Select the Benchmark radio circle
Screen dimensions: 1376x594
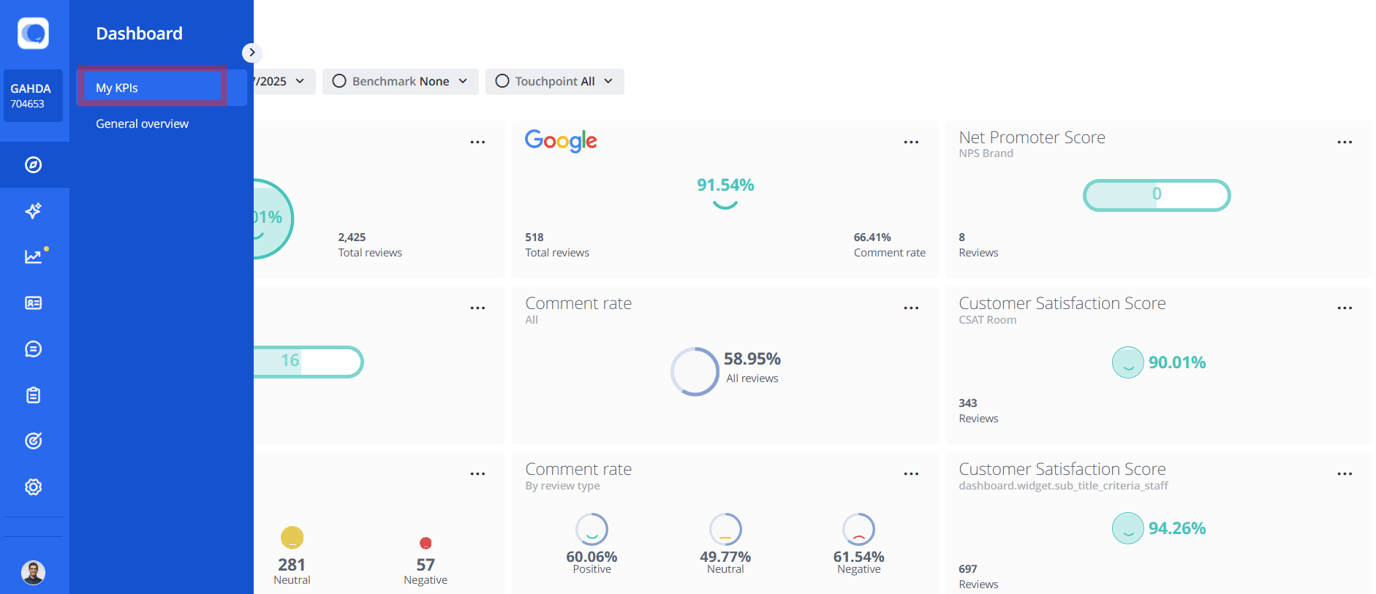340,81
